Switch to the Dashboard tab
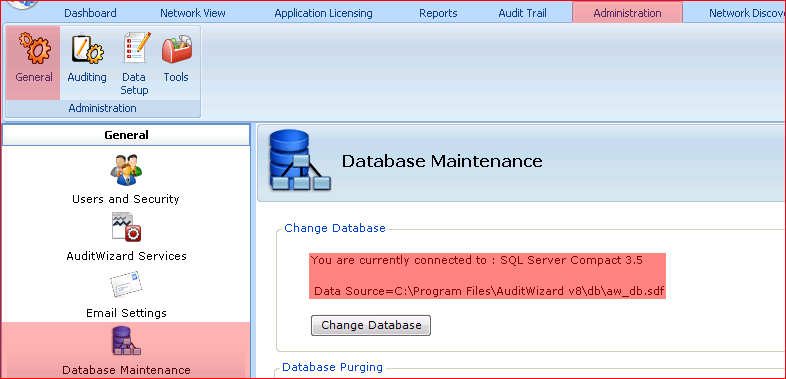The width and height of the screenshot is (786, 379). (90, 13)
